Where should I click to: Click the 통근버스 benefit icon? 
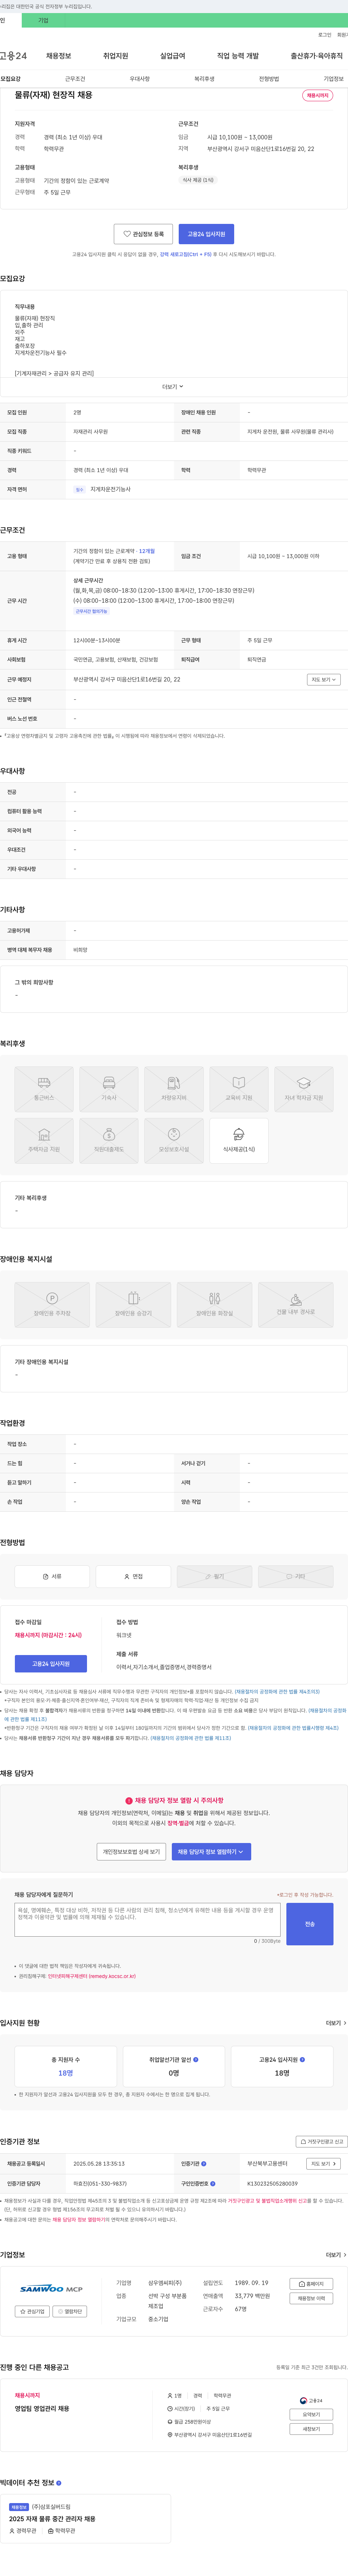44,1089
